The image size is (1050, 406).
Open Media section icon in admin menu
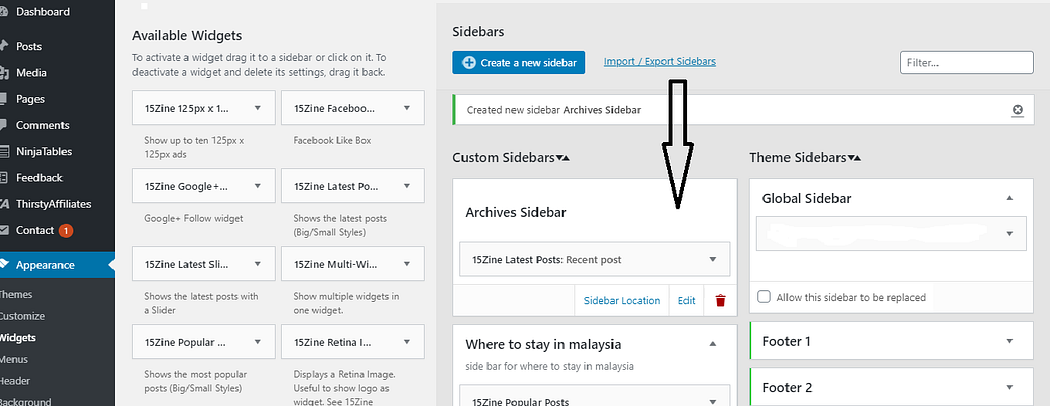tap(3, 72)
